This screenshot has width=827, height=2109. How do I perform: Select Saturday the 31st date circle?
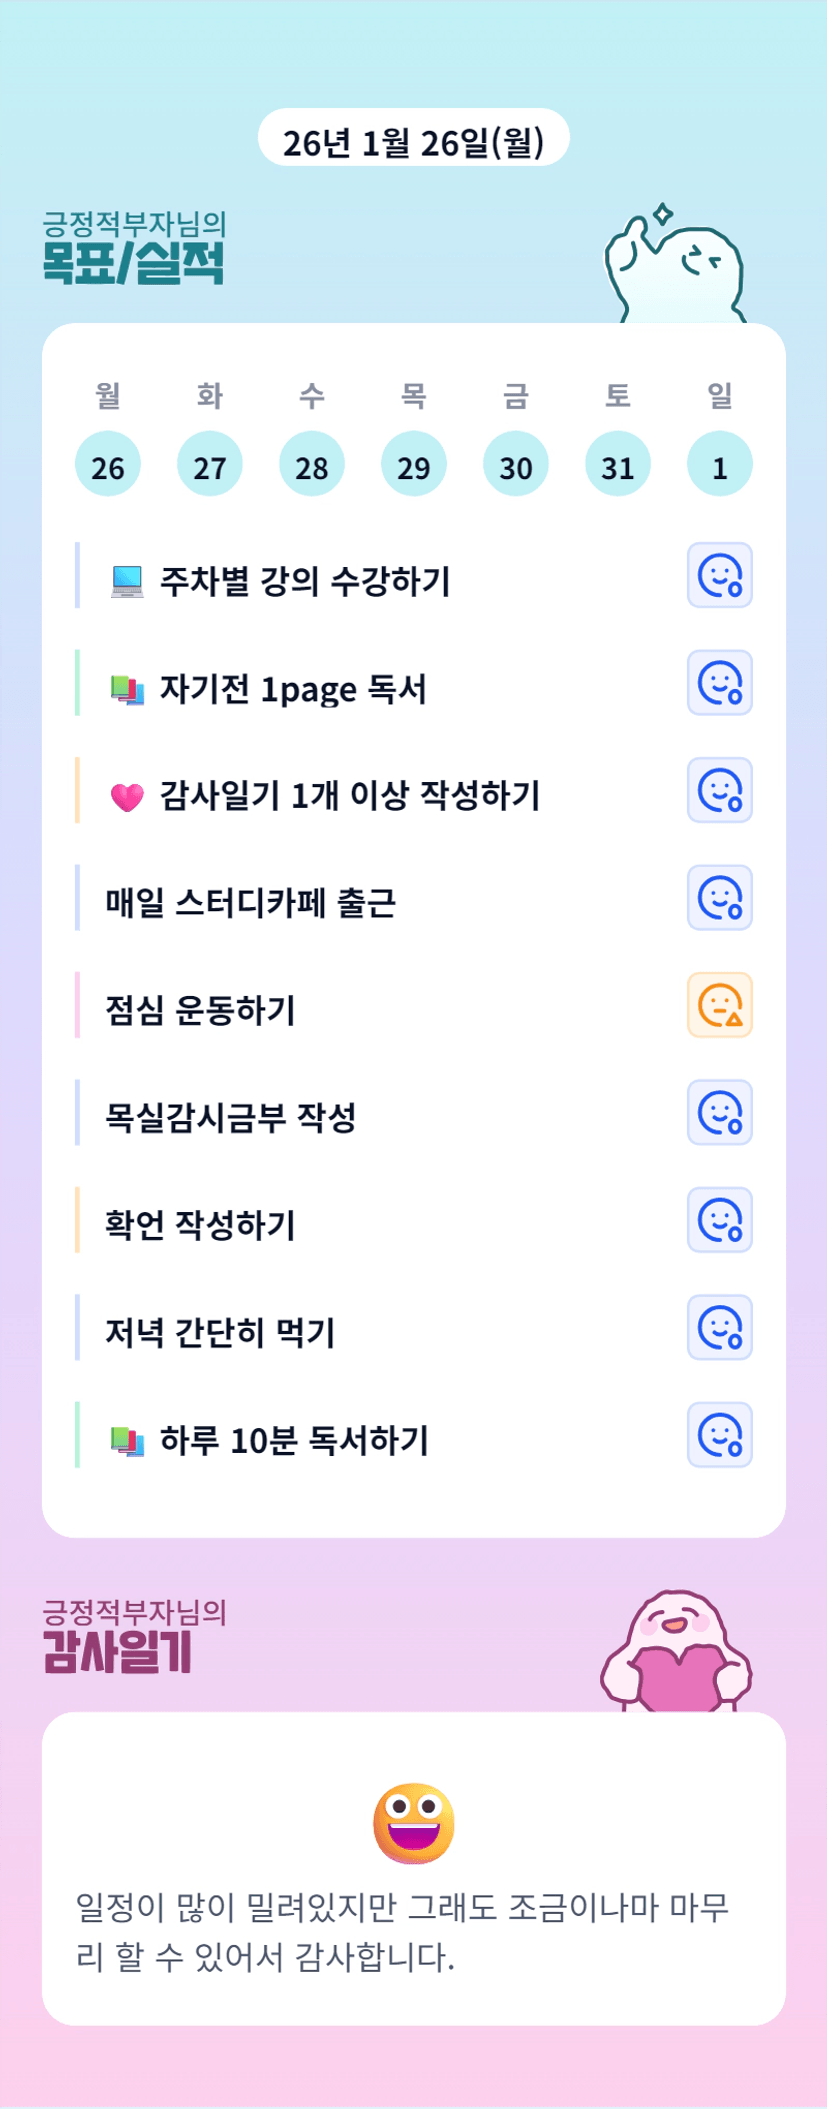point(618,465)
